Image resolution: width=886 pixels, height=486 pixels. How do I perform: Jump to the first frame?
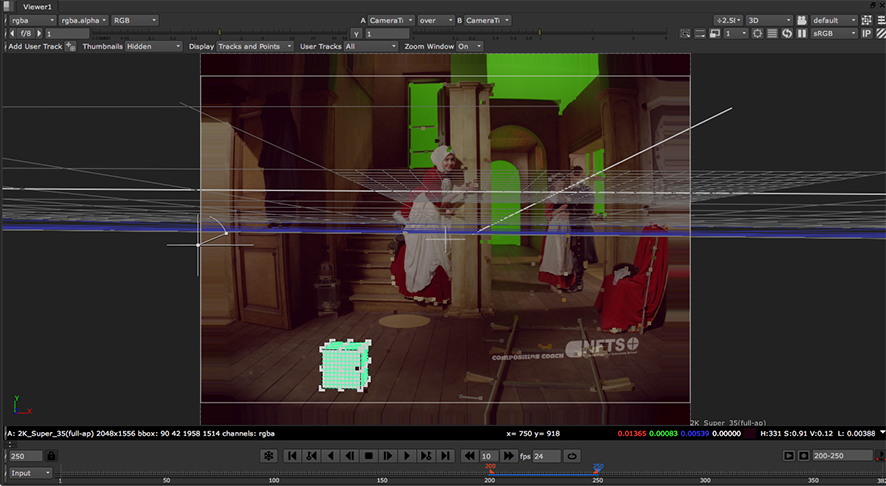[292, 456]
